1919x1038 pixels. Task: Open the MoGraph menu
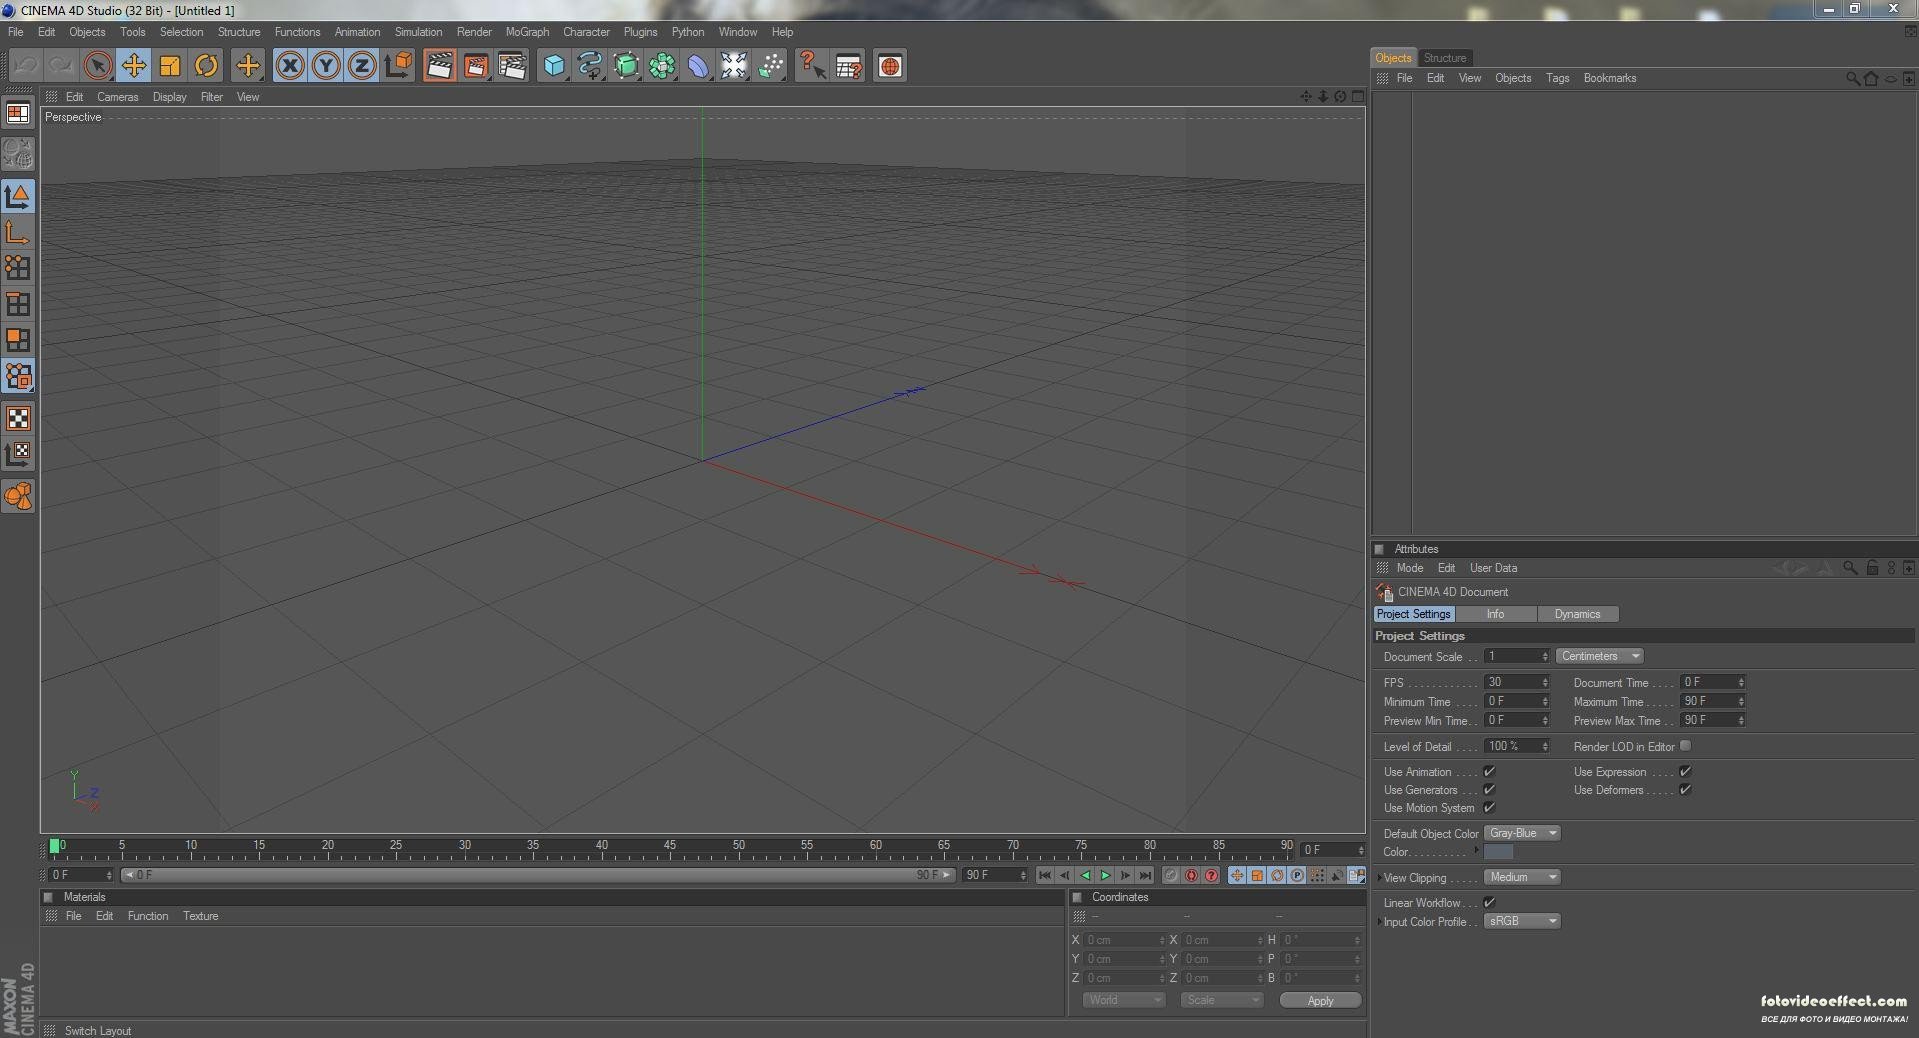527,32
